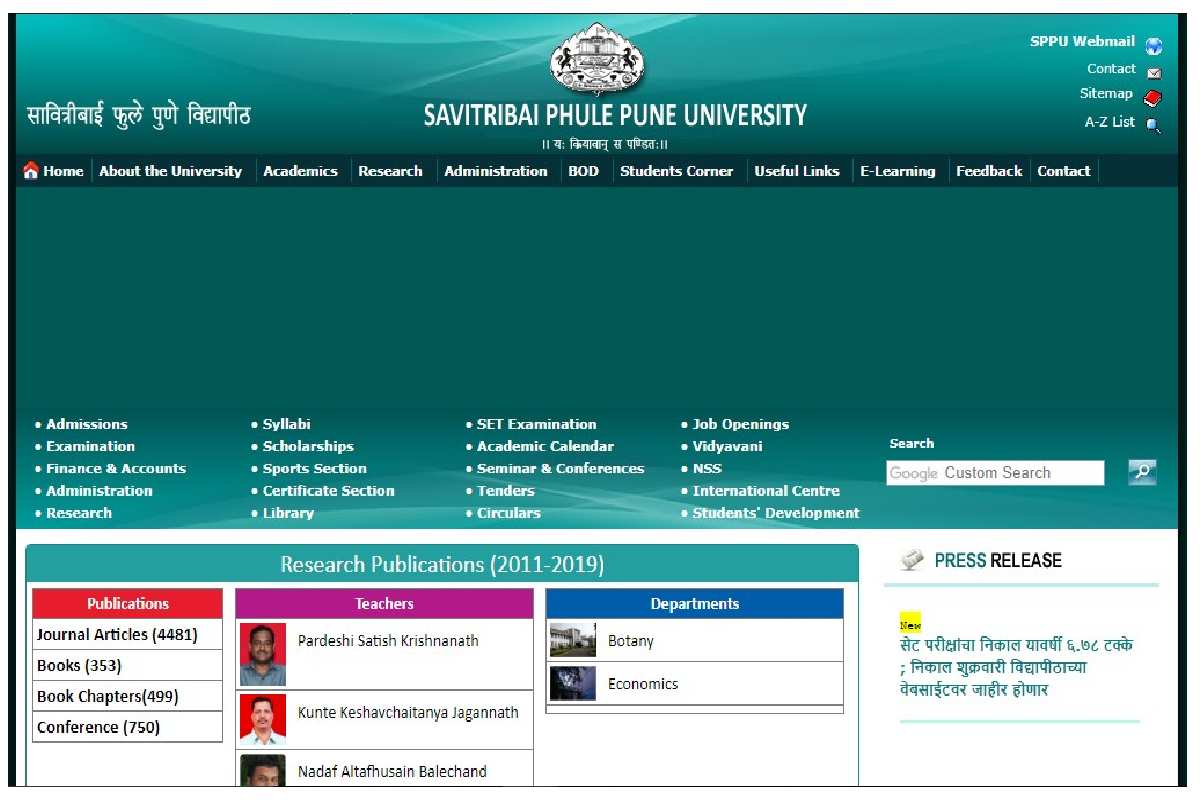
Task: Select the Publications header tab
Action: point(127,603)
